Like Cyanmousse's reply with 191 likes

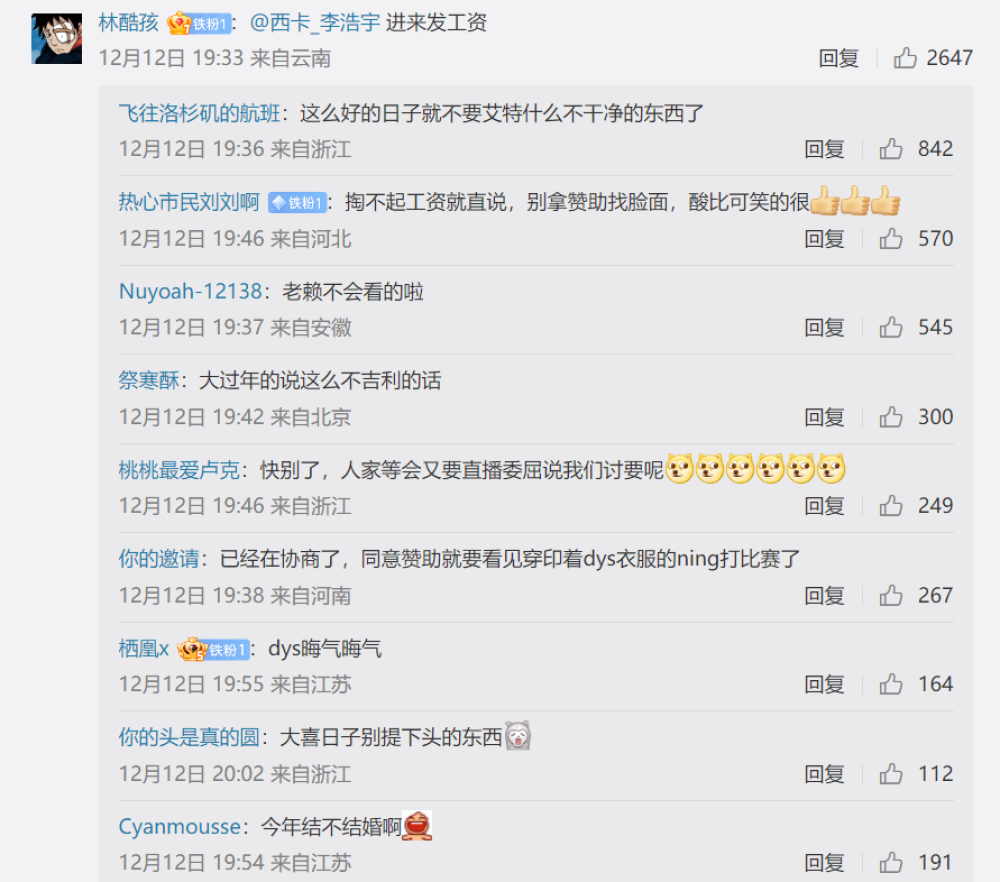point(891,863)
